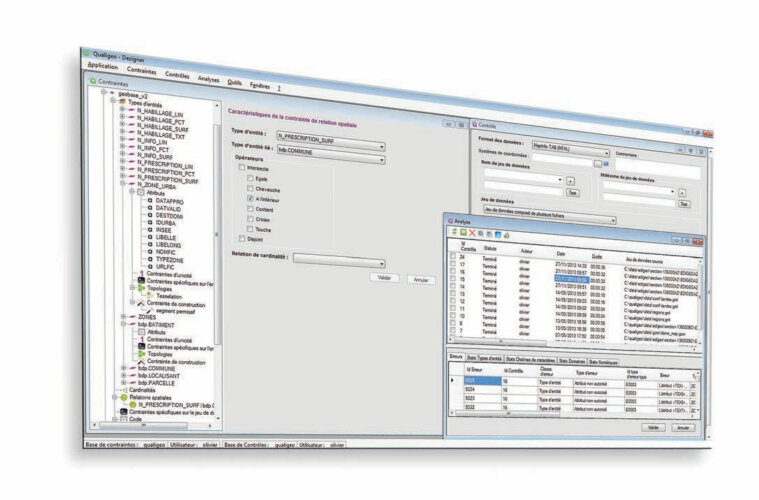The image size is (759, 500).
Task: Click Annuler in the spatial relation form
Action: click(x=421, y=280)
